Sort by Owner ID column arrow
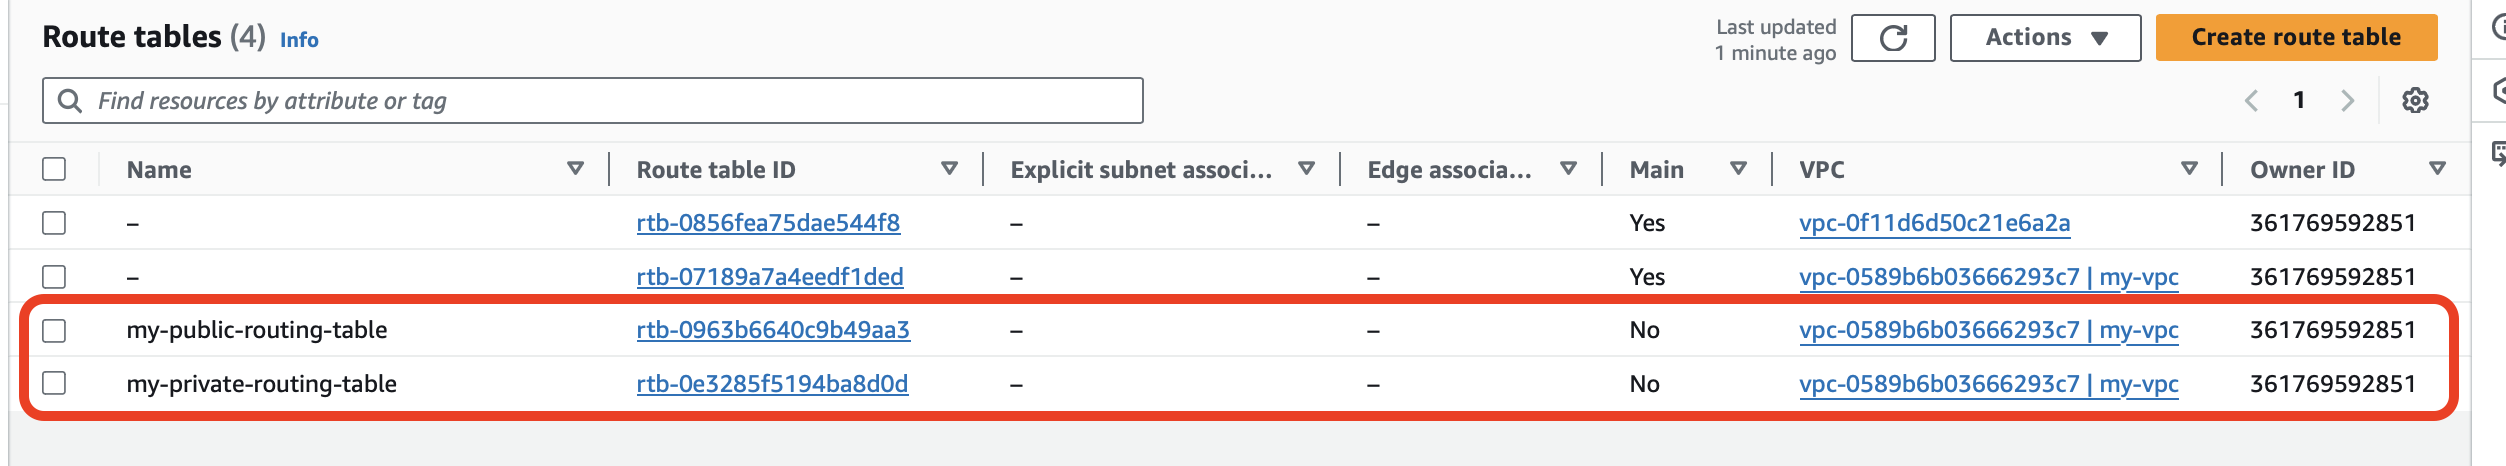Screen dimensions: 2506x466 [x=2437, y=169]
